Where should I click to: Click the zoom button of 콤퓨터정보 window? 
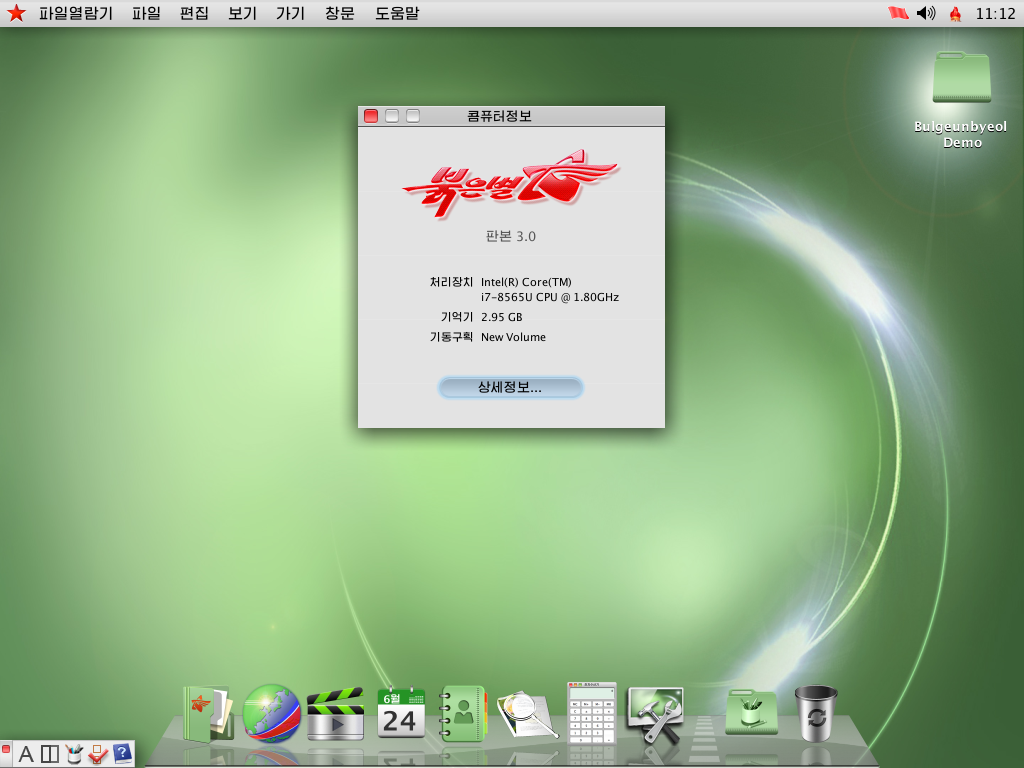click(413, 116)
